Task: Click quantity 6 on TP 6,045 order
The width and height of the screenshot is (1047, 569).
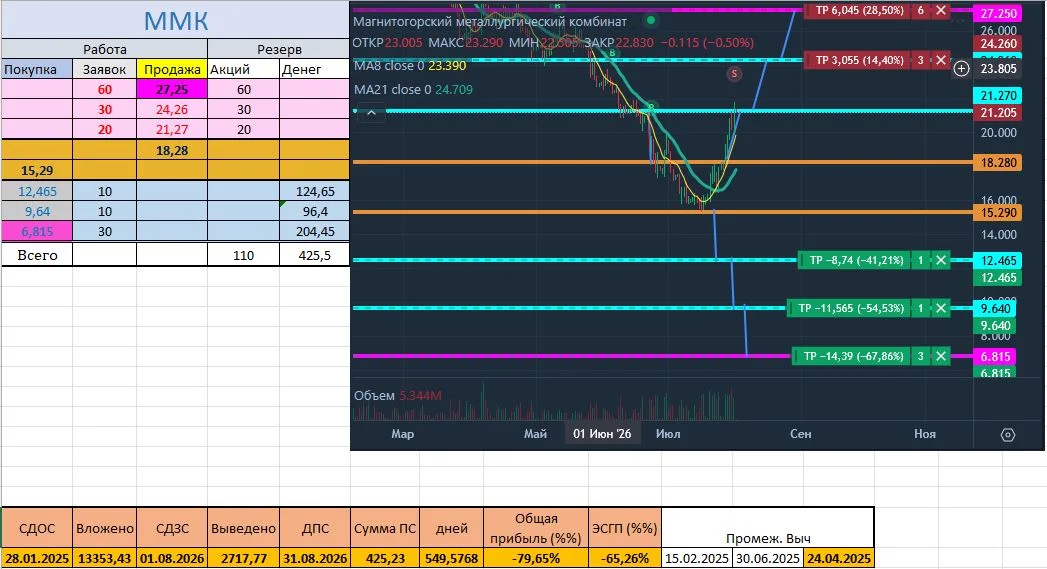Action: 921,10
